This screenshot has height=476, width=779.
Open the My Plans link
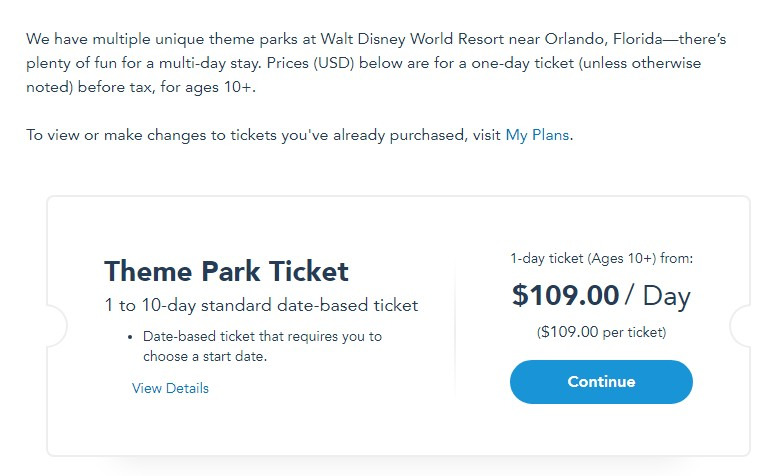coord(538,135)
